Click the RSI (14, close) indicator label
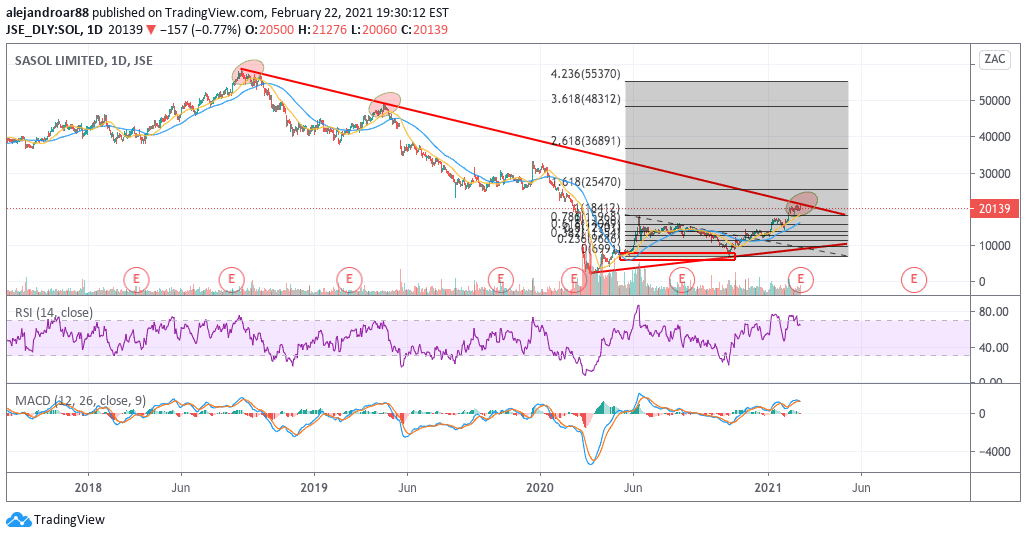This screenshot has width=1027, height=538. (54, 313)
